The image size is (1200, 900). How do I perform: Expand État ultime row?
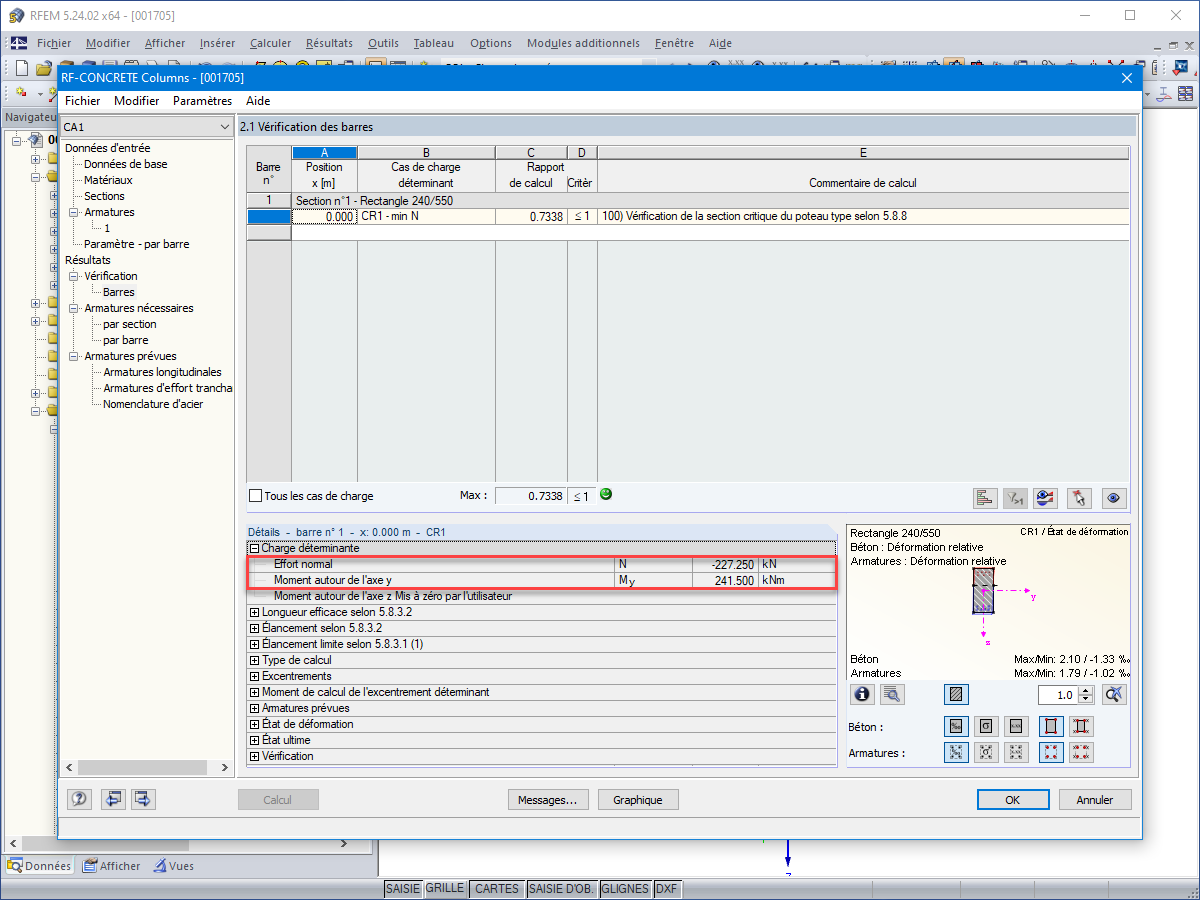coord(255,740)
